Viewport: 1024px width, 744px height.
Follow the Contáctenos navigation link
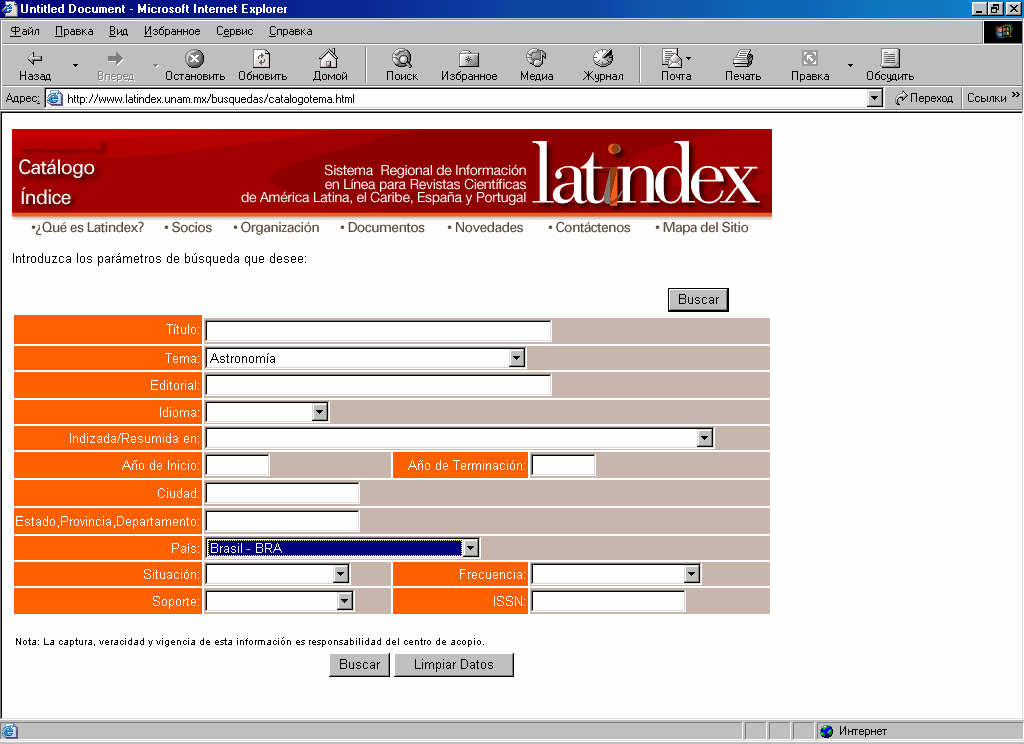point(592,228)
